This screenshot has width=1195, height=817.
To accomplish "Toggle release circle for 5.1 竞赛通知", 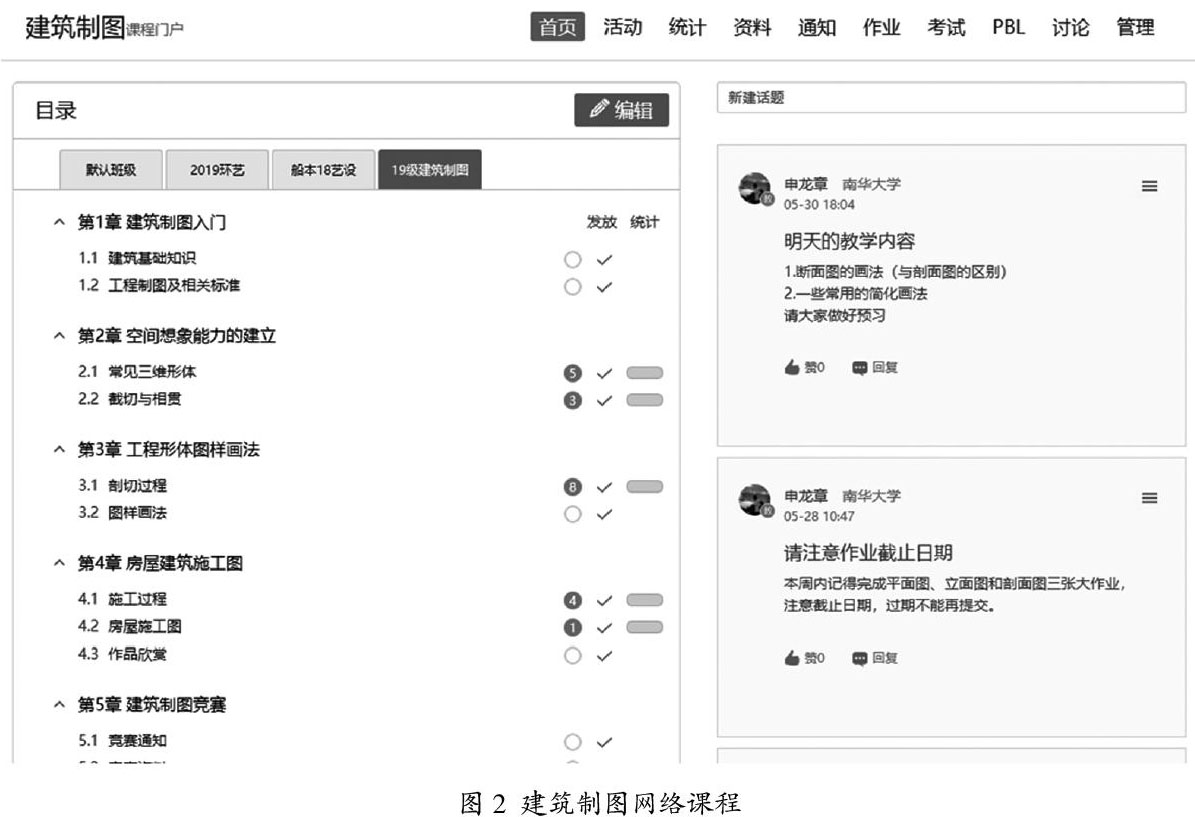I will point(572,742).
